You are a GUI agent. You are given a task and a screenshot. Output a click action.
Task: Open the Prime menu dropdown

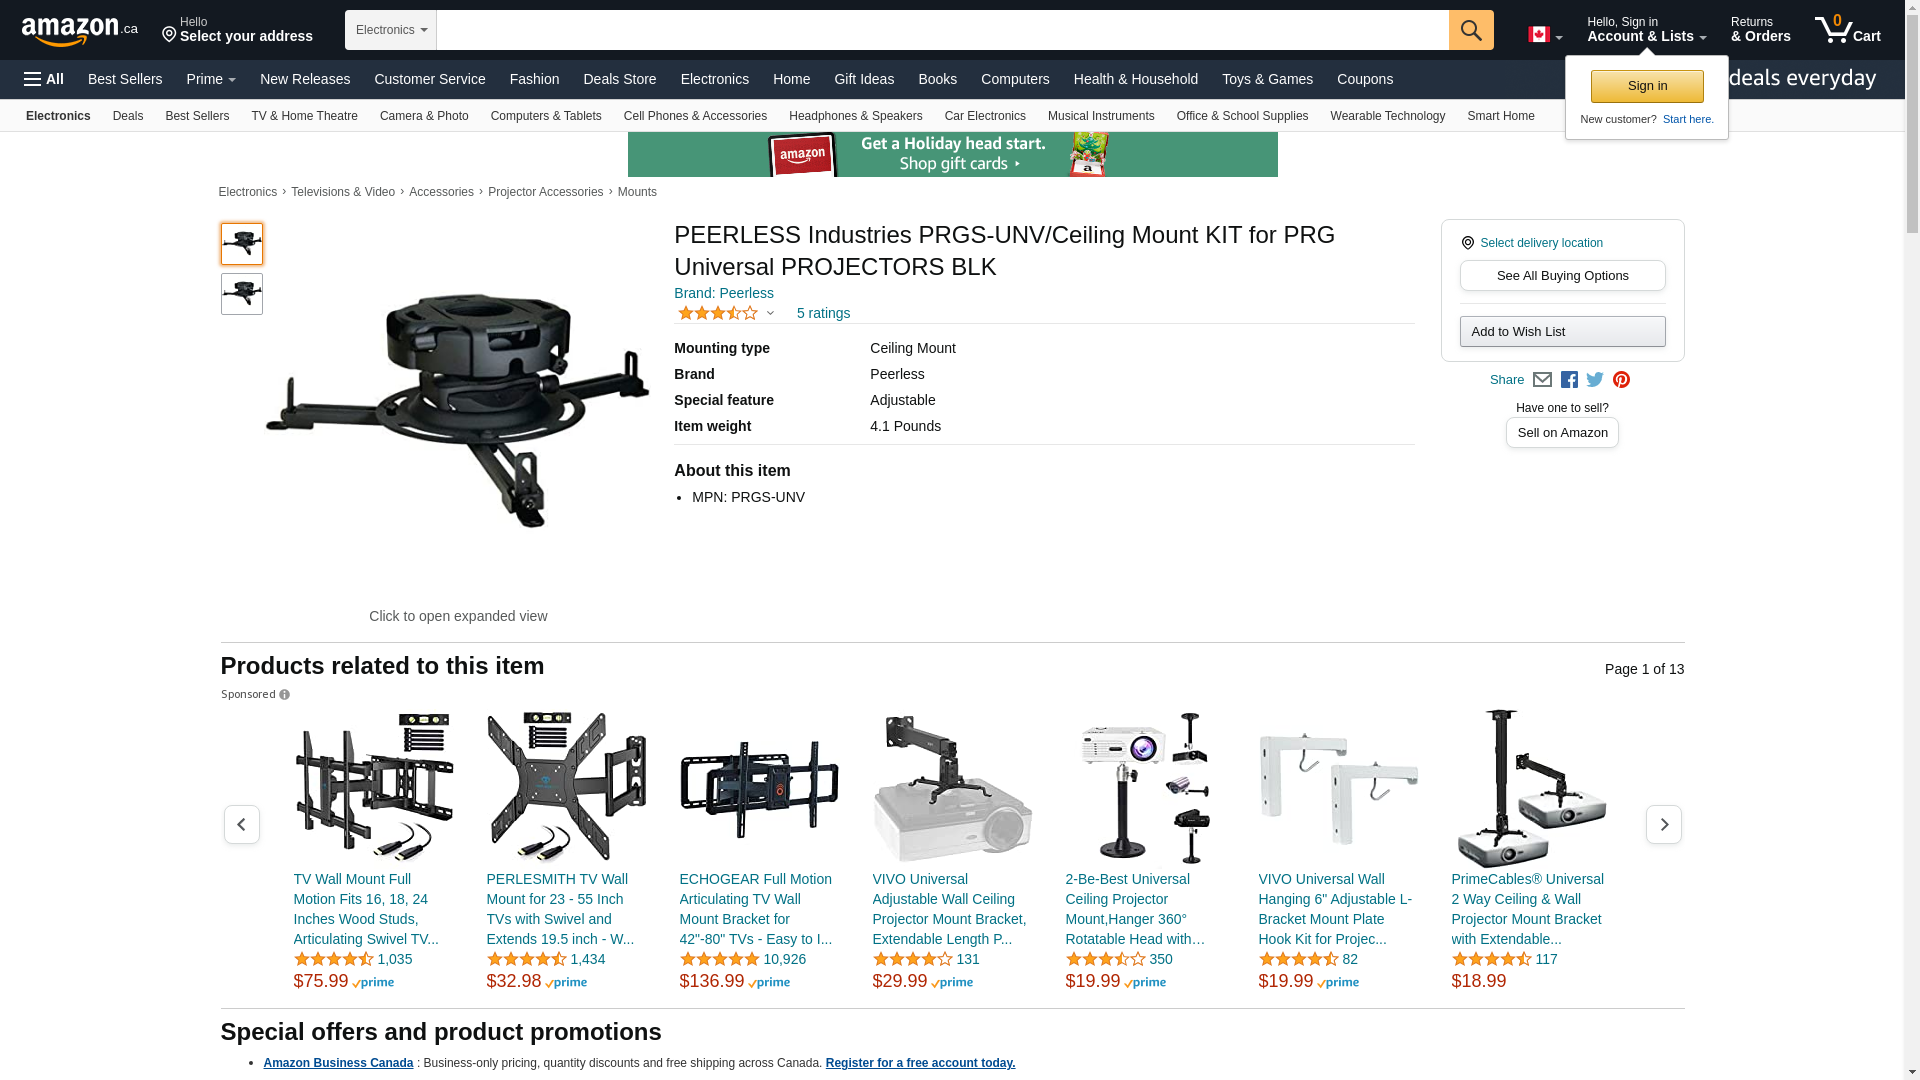click(211, 79)
